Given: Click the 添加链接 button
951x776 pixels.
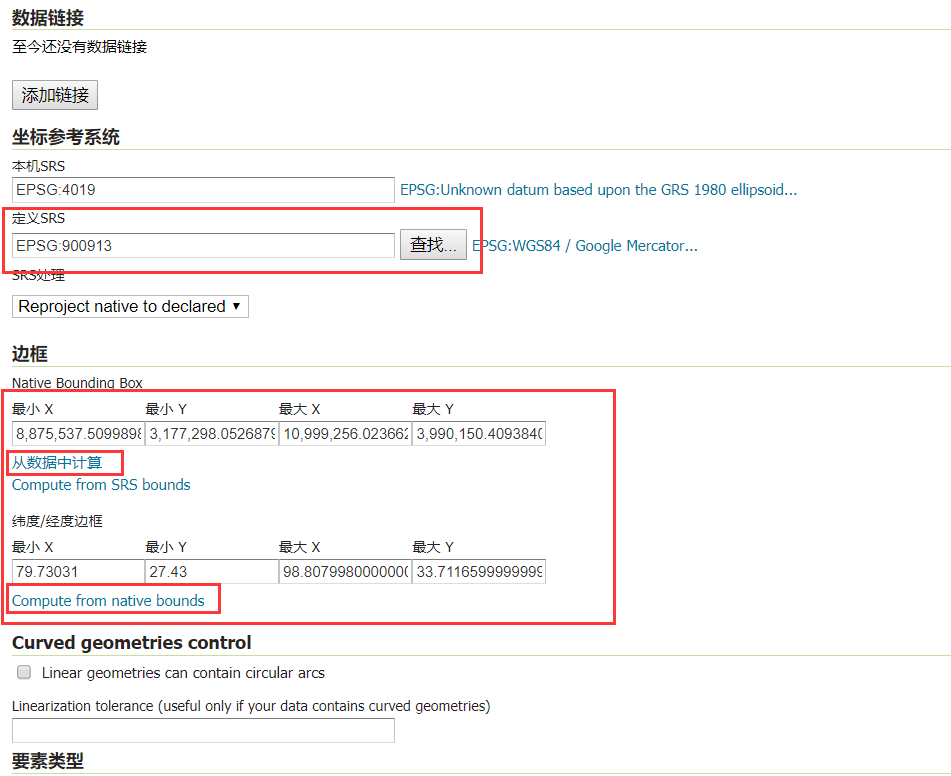Looking at the screenshot, I should pyautogui.click(x=54, y=94).
